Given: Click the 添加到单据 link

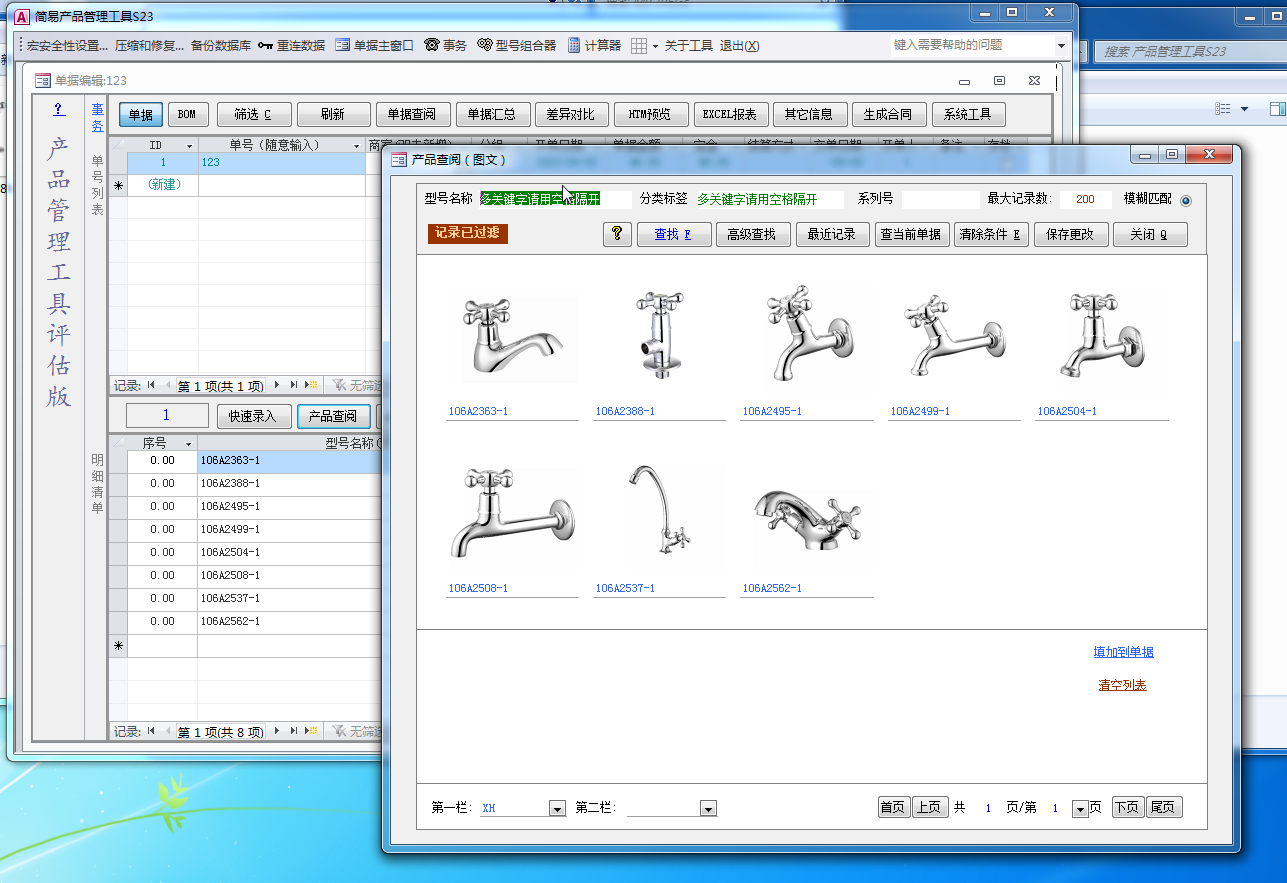Looking at the screenshot, I should click(x=1123, y=652).
